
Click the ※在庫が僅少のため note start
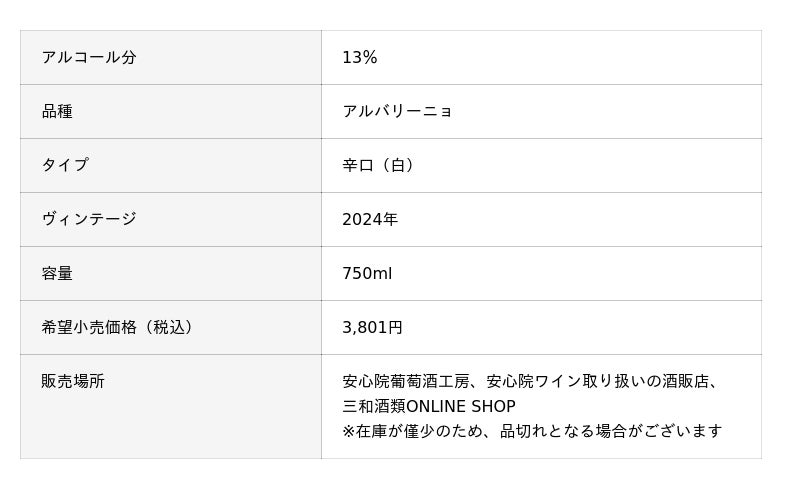pos(414,432)
